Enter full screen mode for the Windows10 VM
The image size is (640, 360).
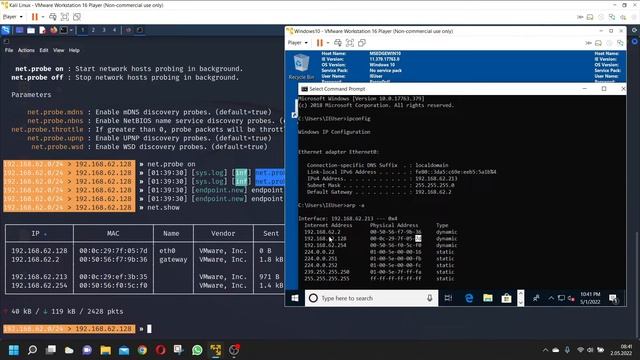[x=350, y=43]
